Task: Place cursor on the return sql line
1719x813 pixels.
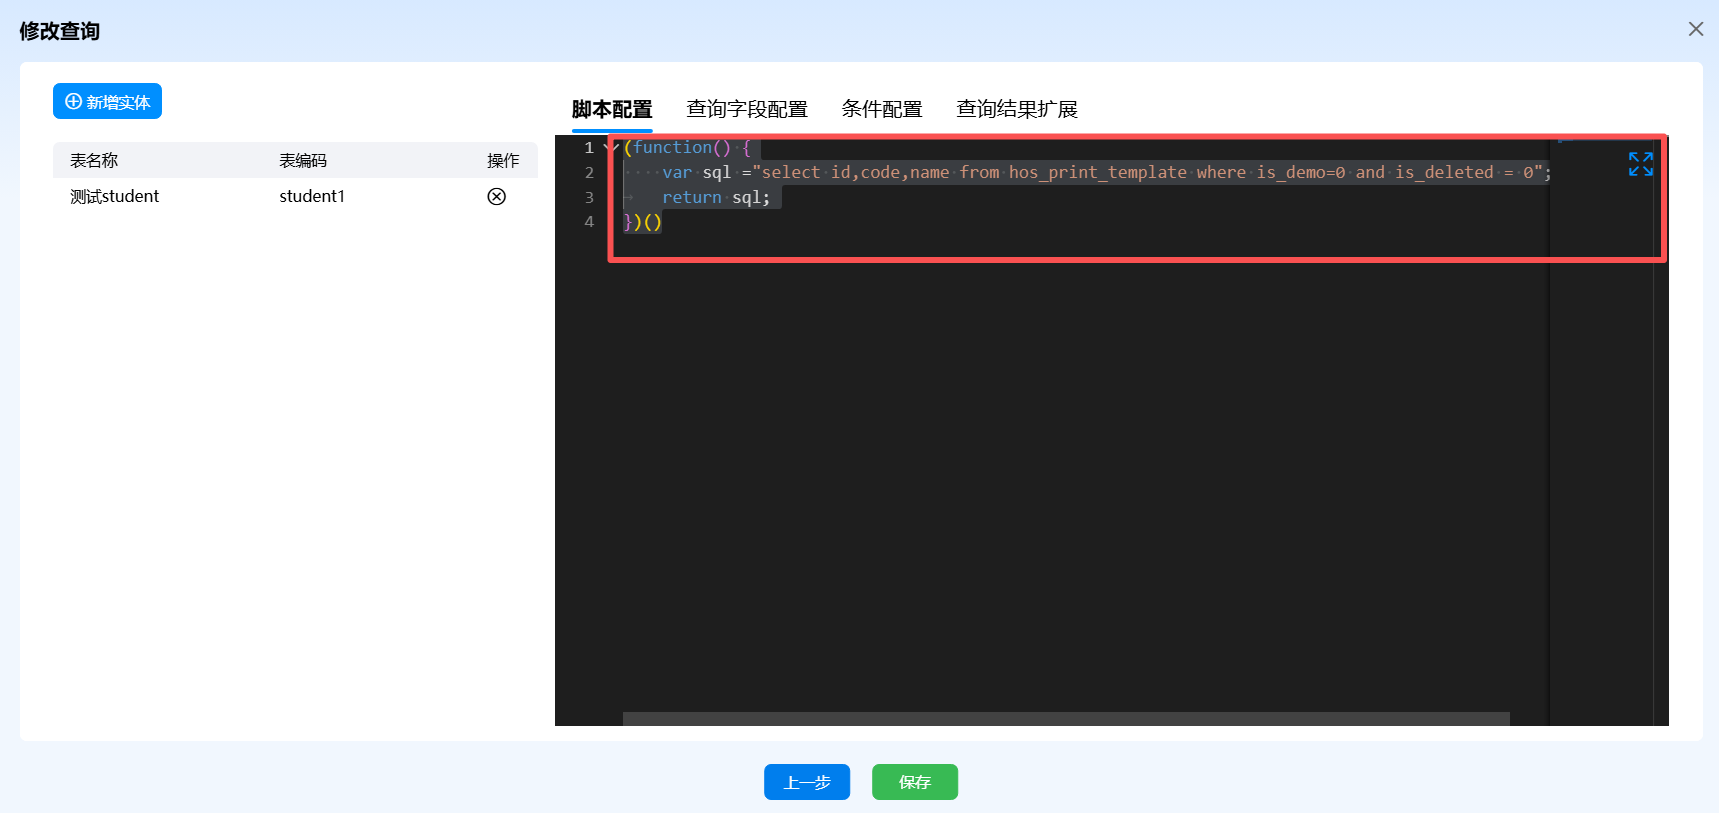Action: click(715, 198)
